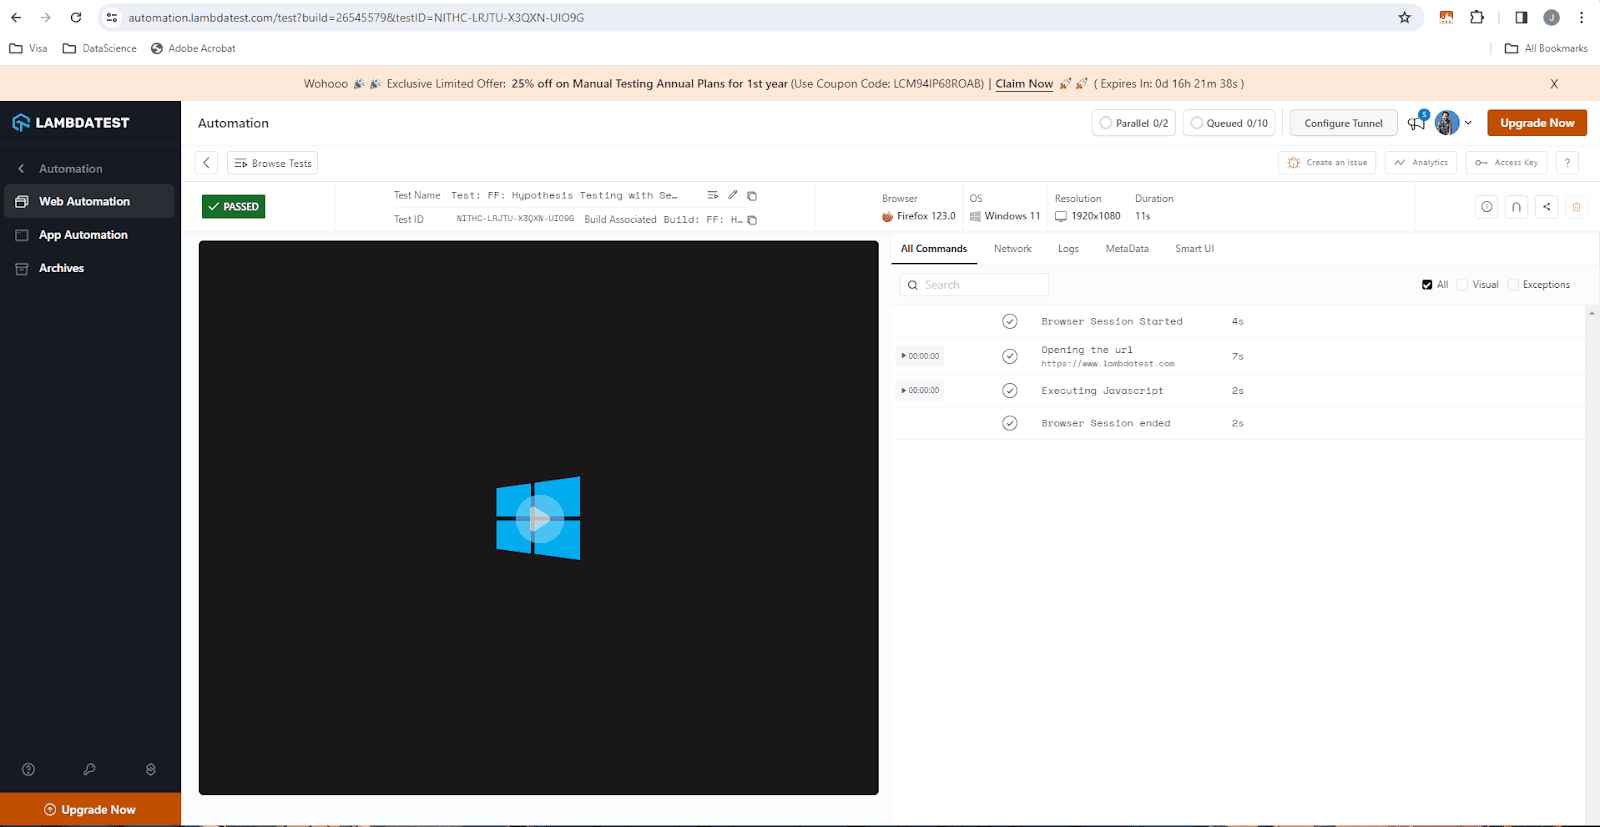Go back via the Automation sidebar arrow

(x=21, y=169)
